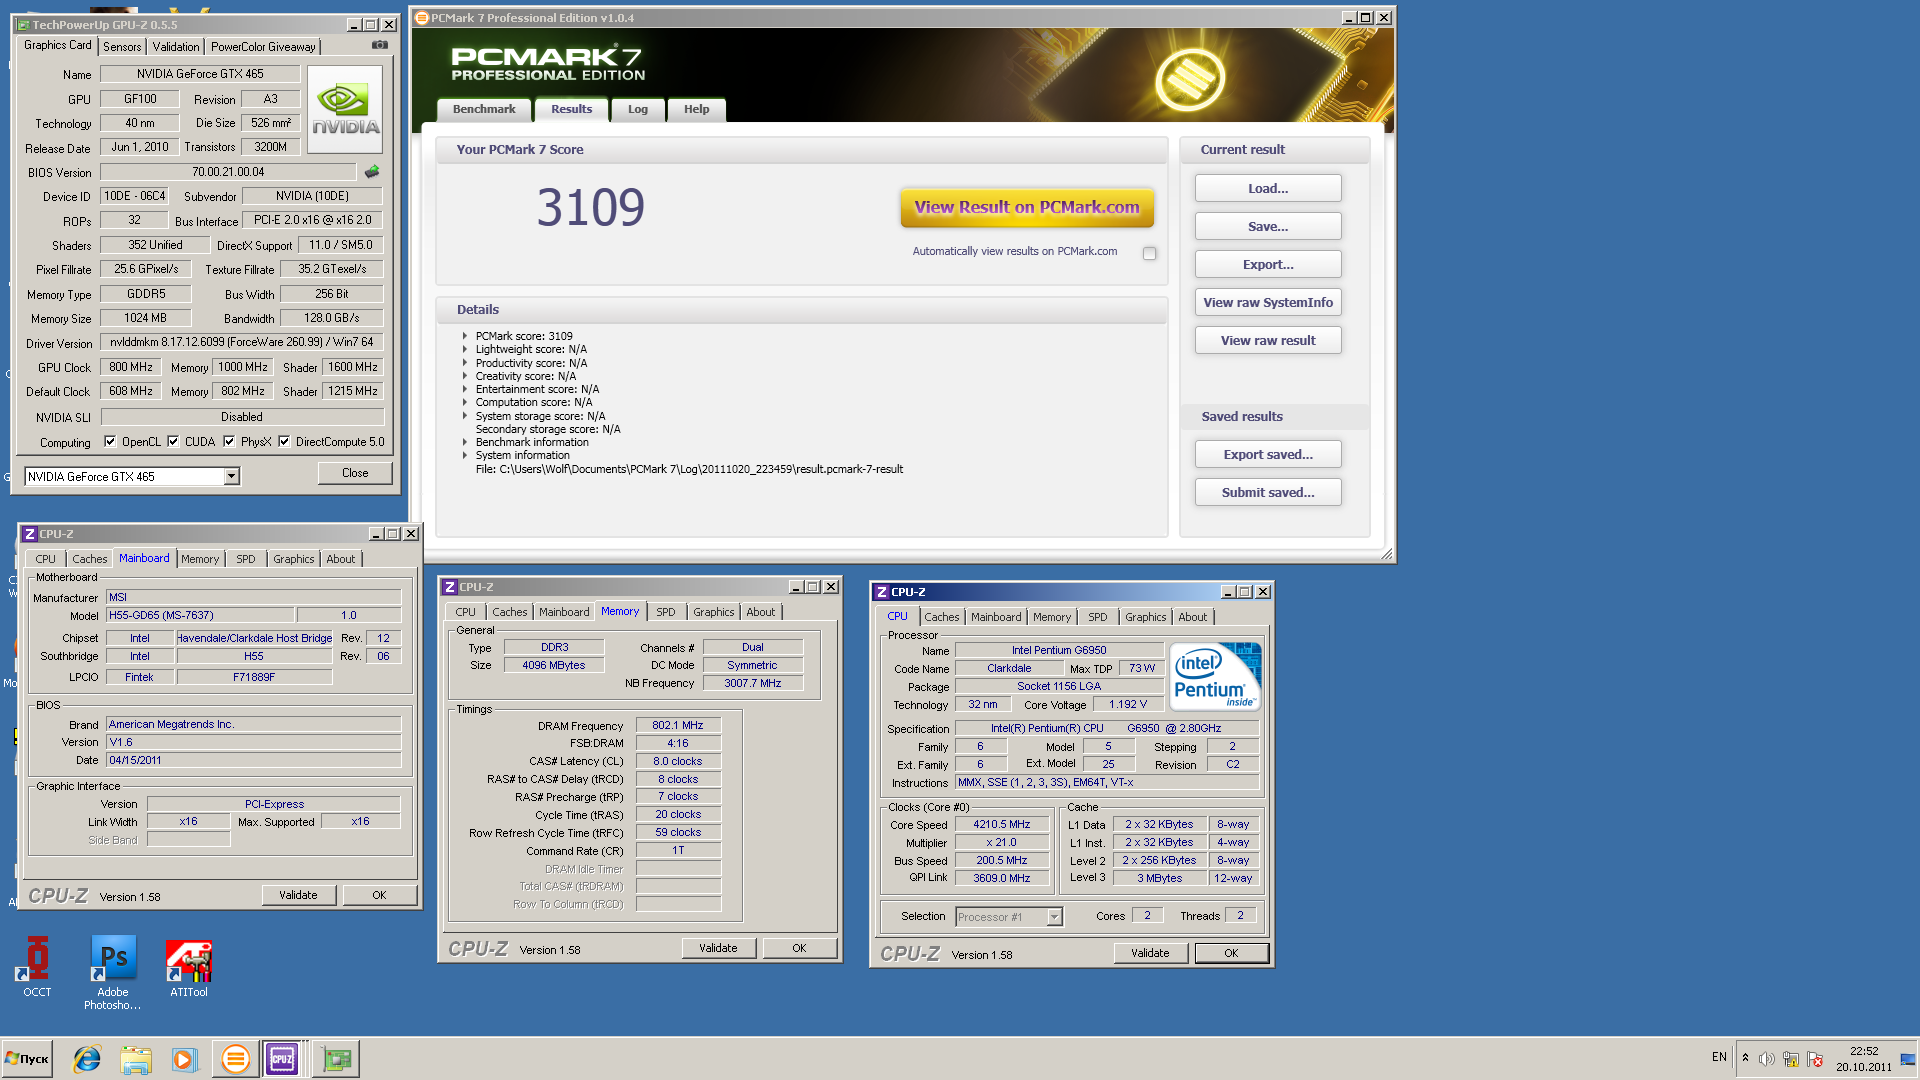Image resolution: width=1920 pixels, height=1080 pixels.
Task: Click the result.pcmark-7-result file path
Action: coord(689,469)
